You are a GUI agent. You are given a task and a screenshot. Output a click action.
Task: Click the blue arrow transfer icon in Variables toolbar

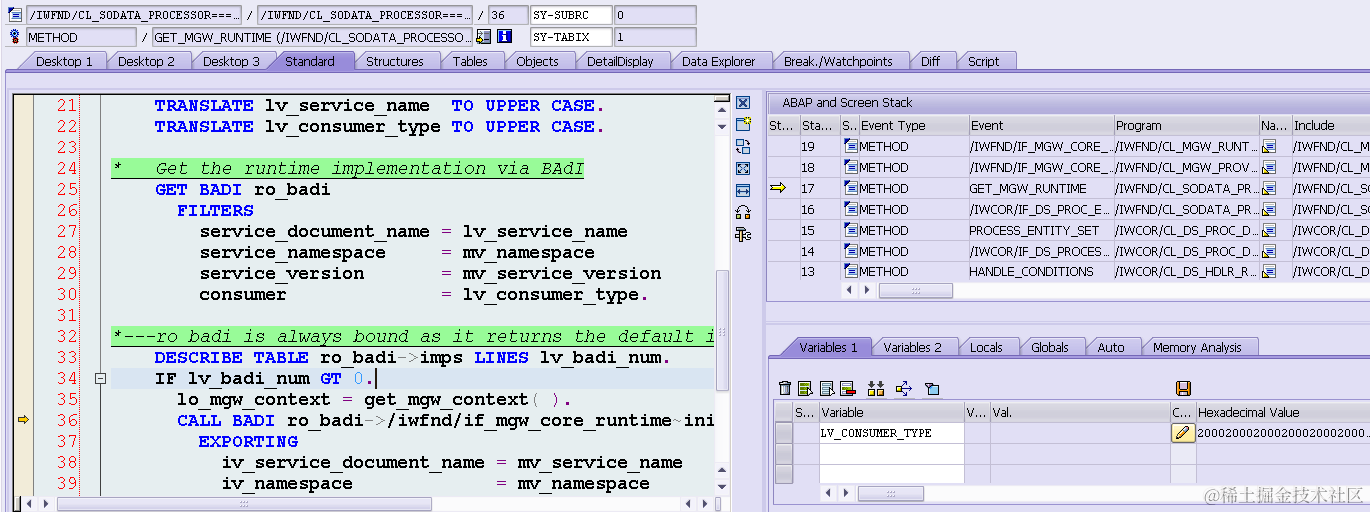[x=904, y=388]
